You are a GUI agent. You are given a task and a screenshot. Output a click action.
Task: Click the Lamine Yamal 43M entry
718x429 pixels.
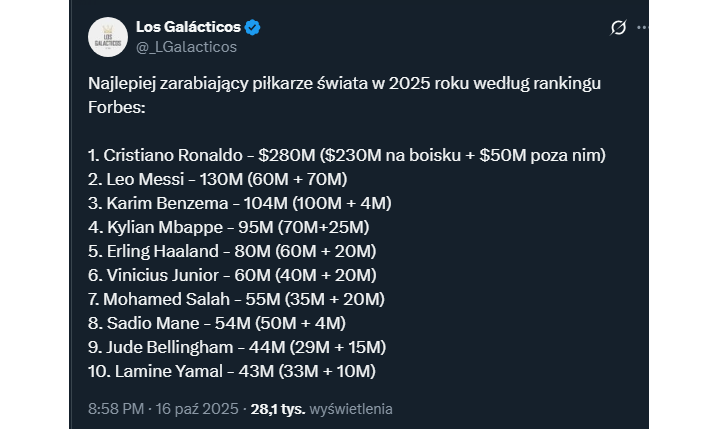point(232,371)
